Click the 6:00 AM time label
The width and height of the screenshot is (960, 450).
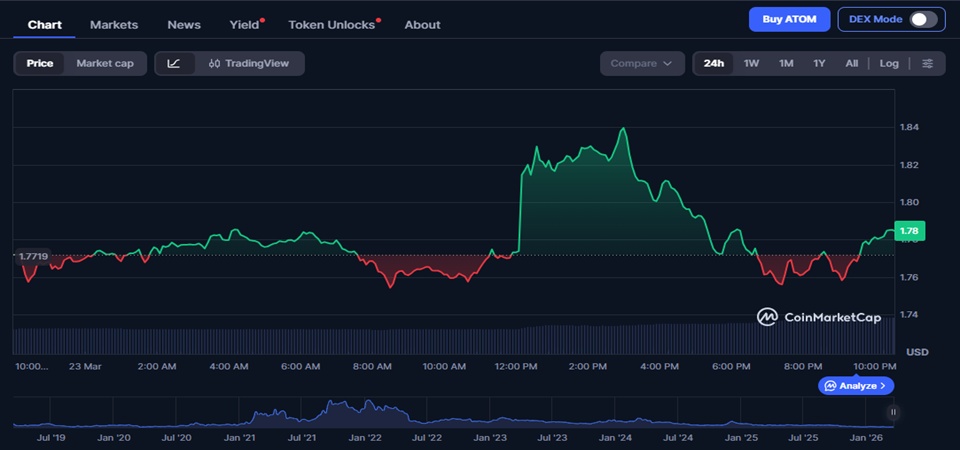click(300, 366)
